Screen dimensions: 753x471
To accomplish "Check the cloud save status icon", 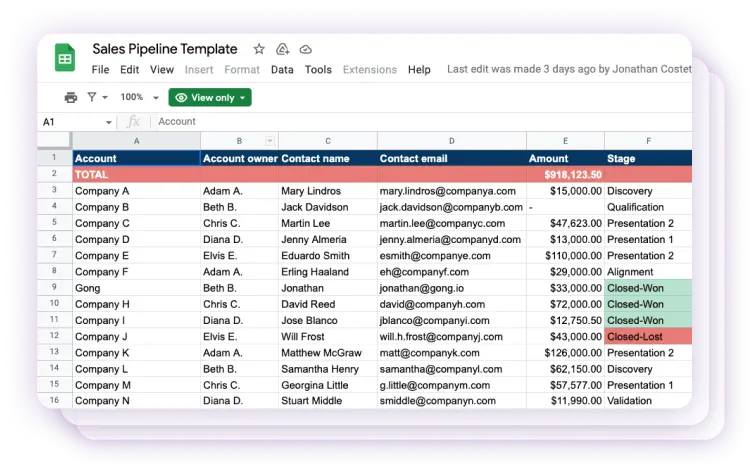I will coord(305,49).
